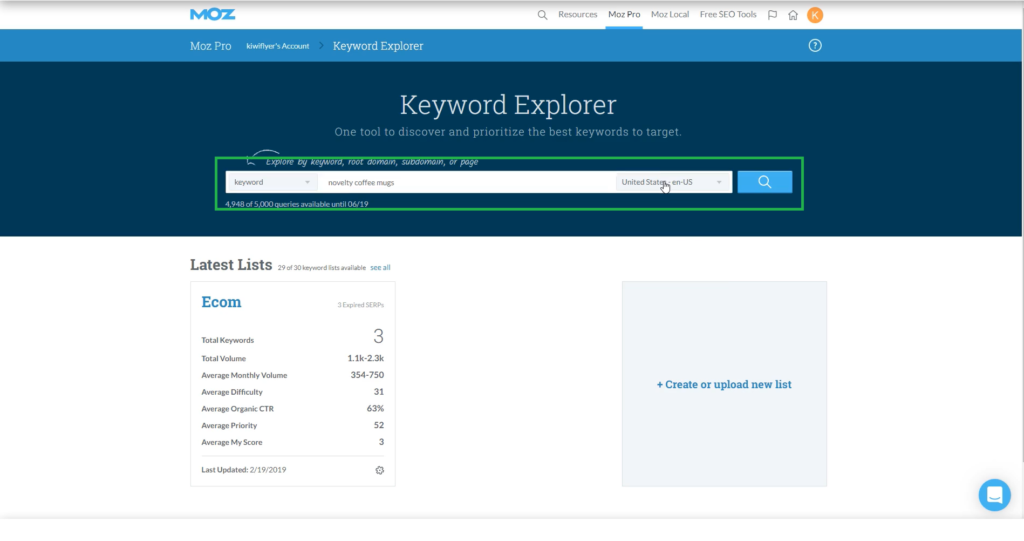Expand United States en-US locale dropdown

click(x=672, y=182)
